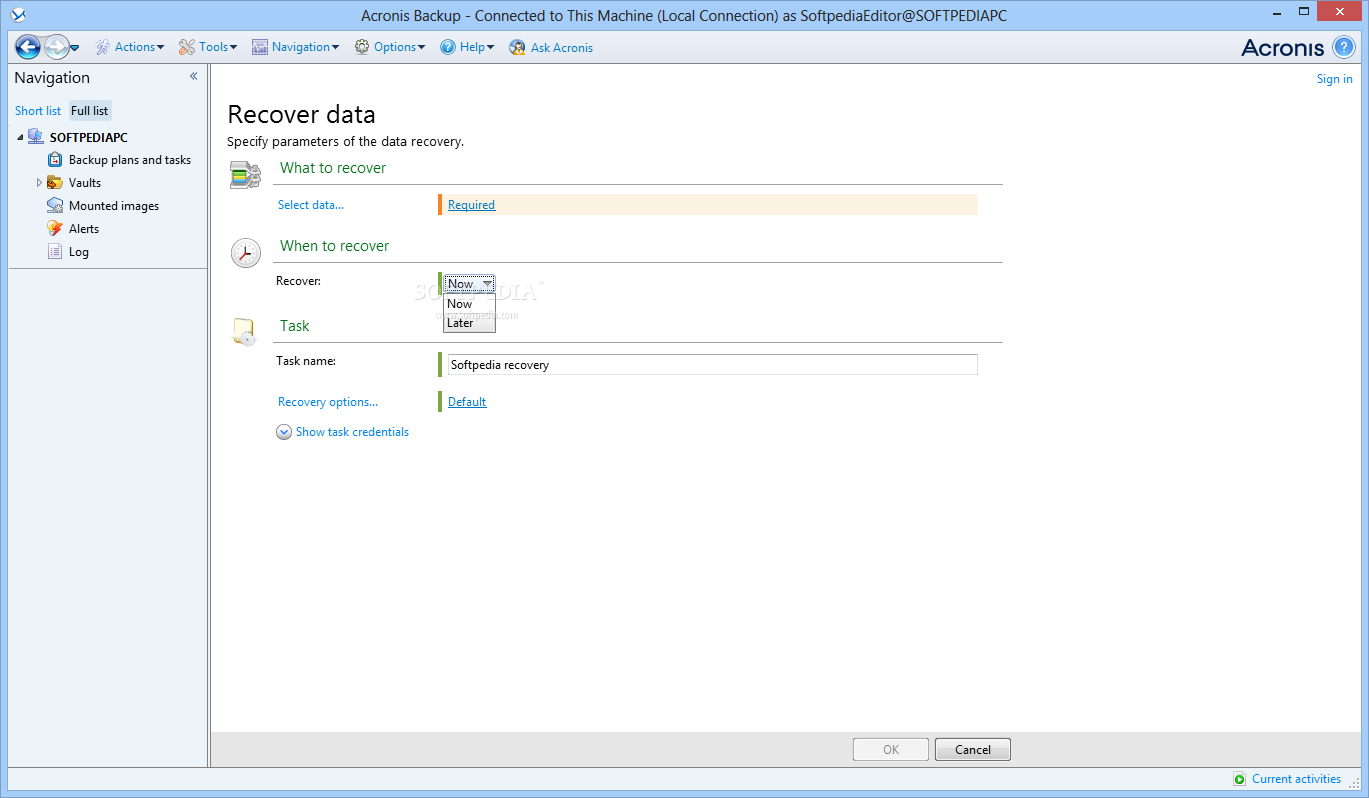Open Backup plans and tasks
The image size is (1369, 798).
click(130, 160)
